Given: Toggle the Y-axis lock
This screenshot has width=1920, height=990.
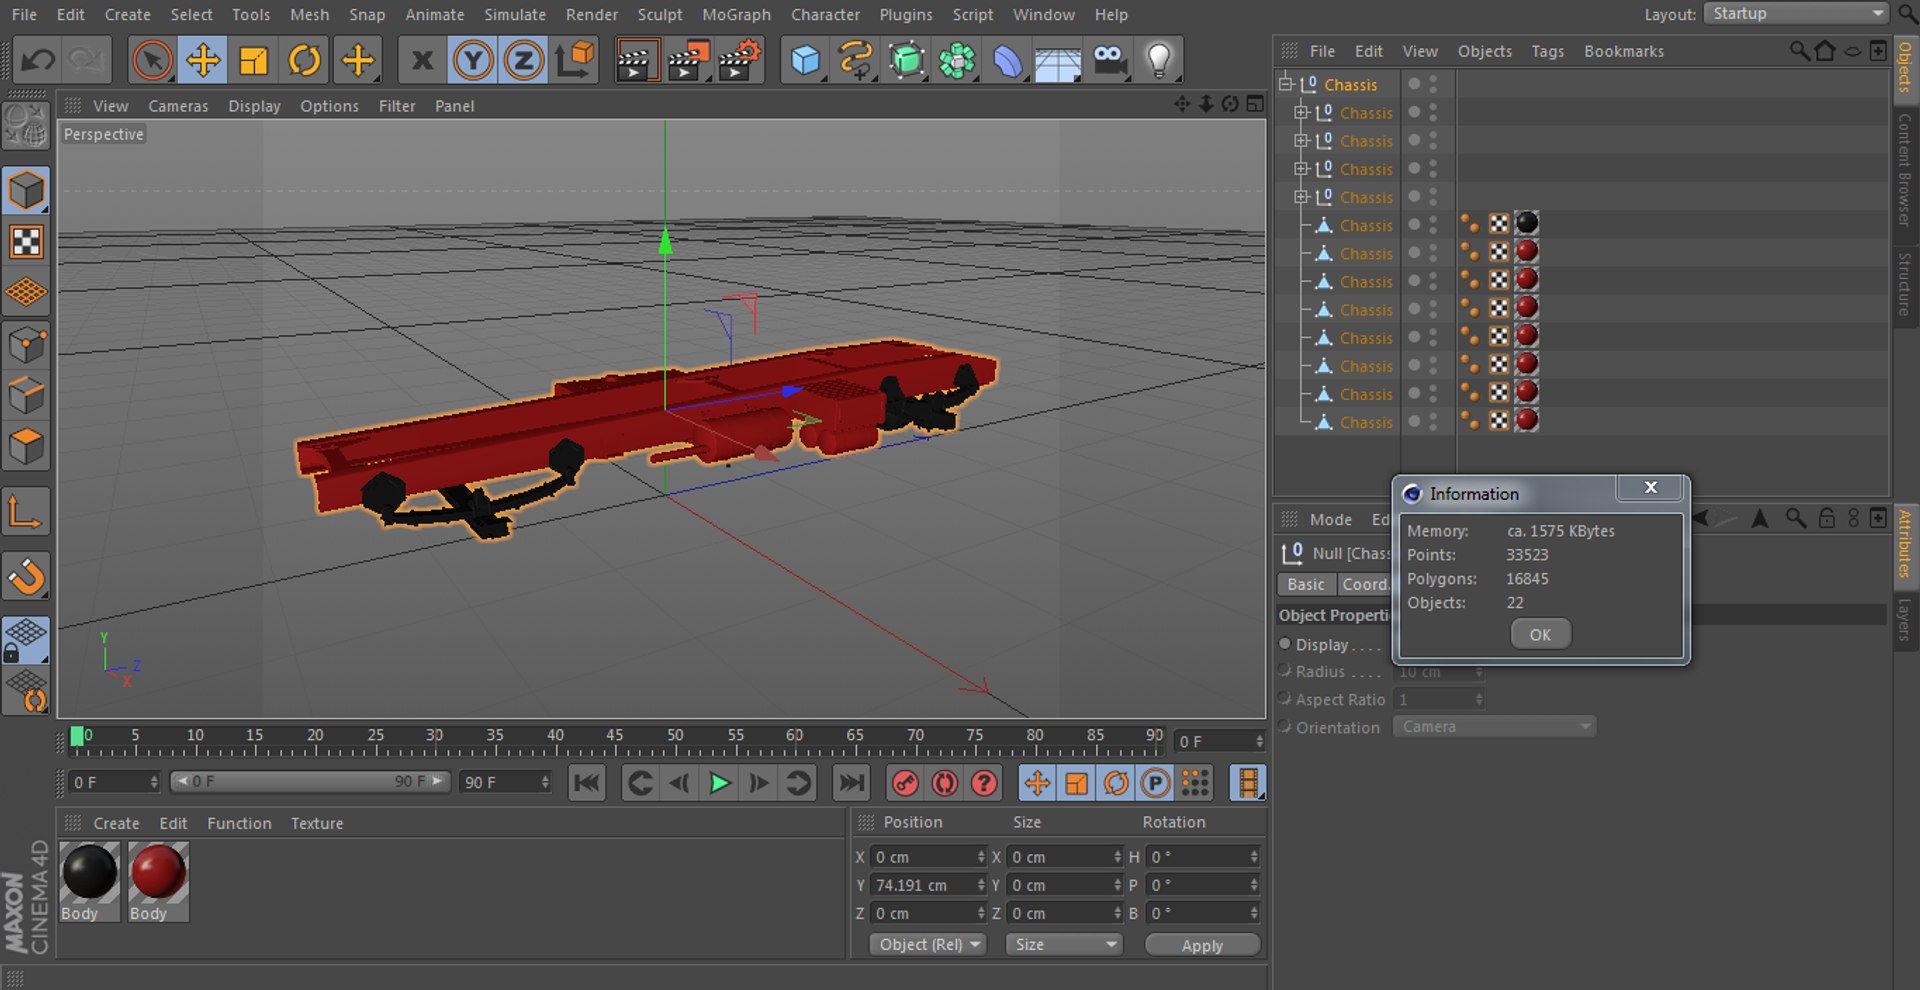Looking at the screenshot, I should coord(473,61).
